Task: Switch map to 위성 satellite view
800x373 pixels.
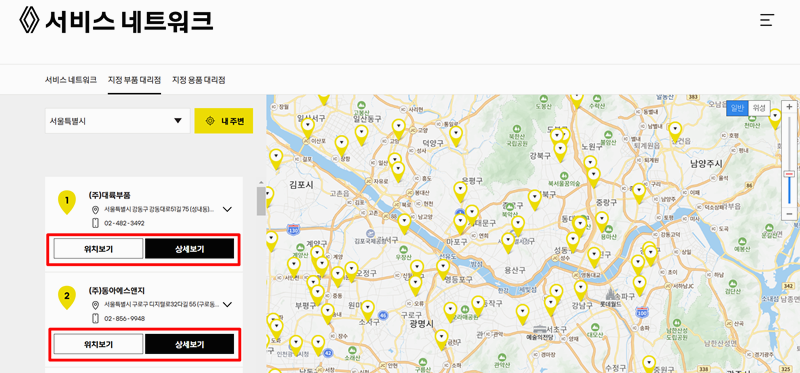Action: click(x=759, y=108)
